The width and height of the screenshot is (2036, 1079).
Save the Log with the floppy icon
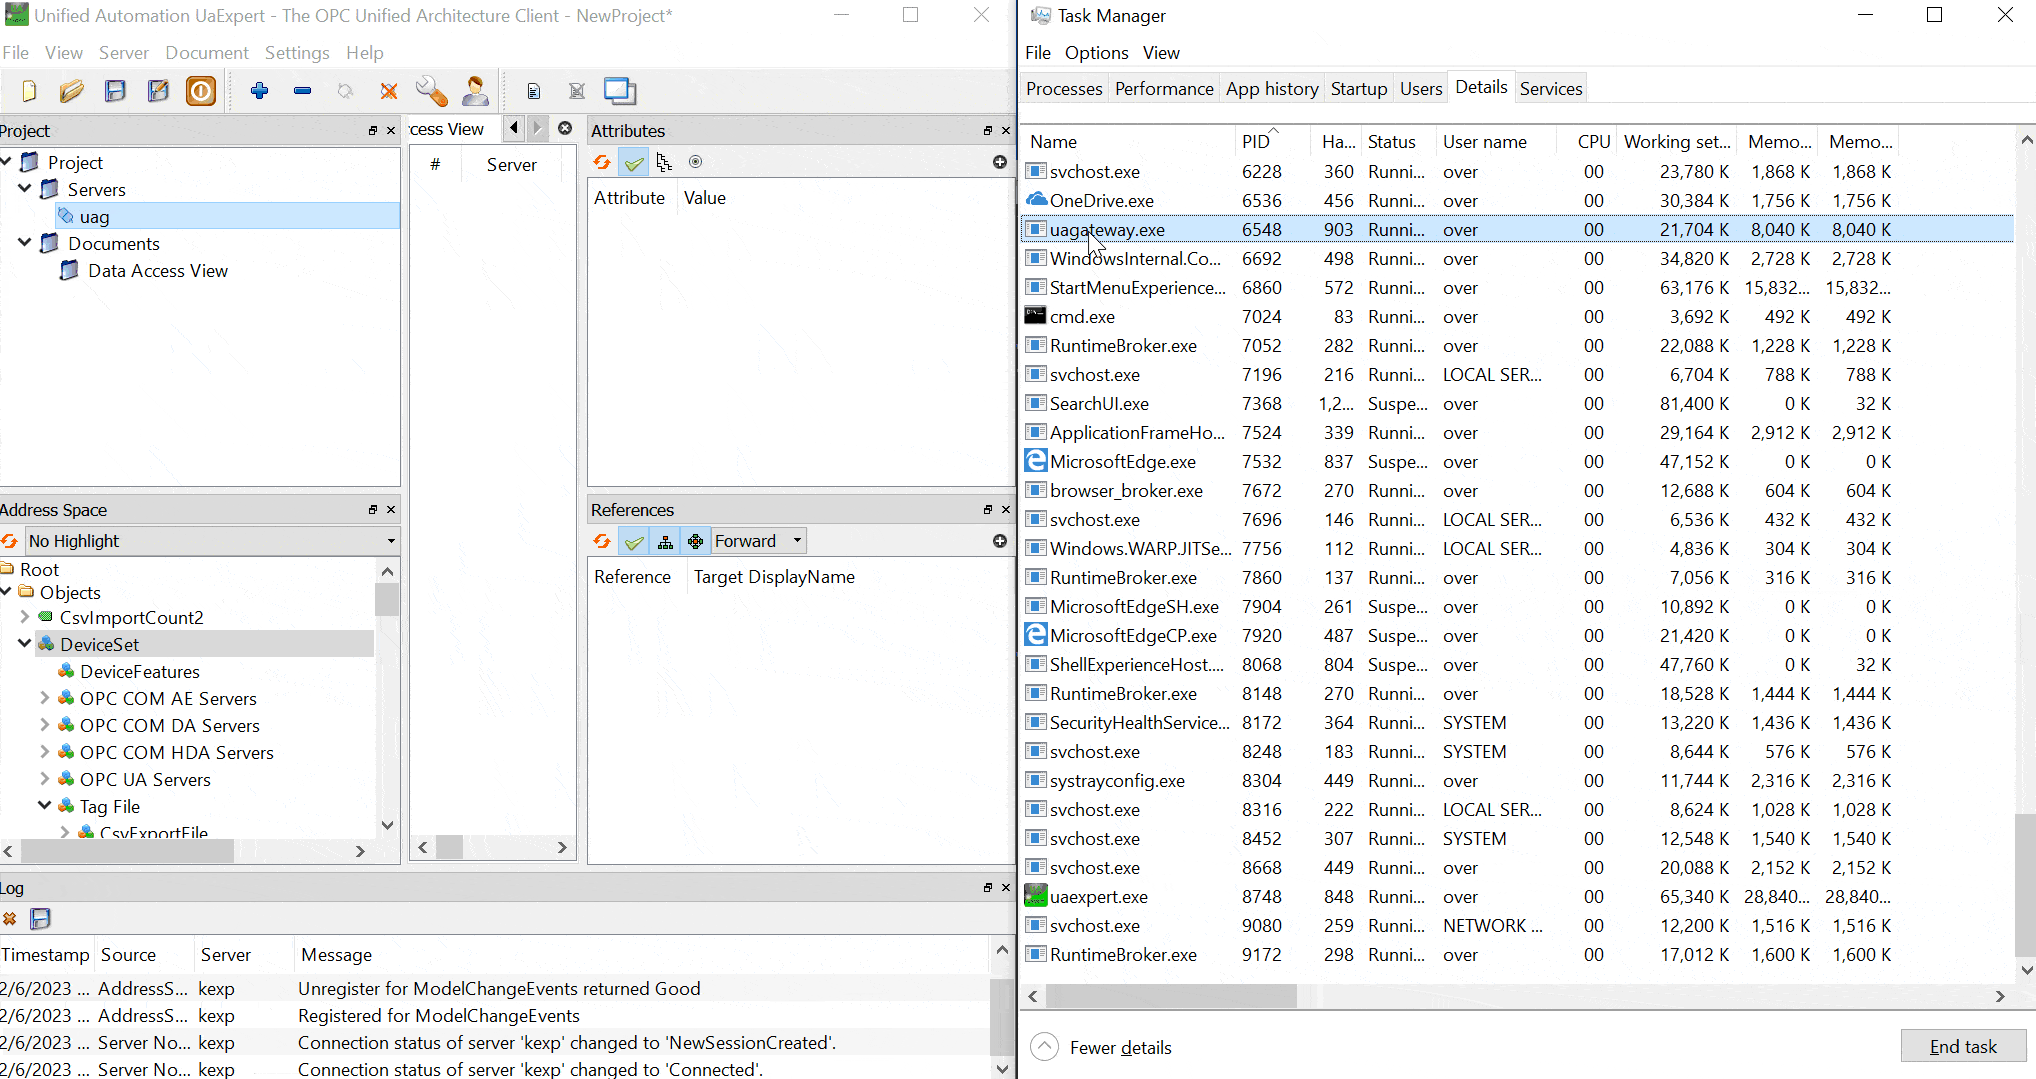pos(40,918)
